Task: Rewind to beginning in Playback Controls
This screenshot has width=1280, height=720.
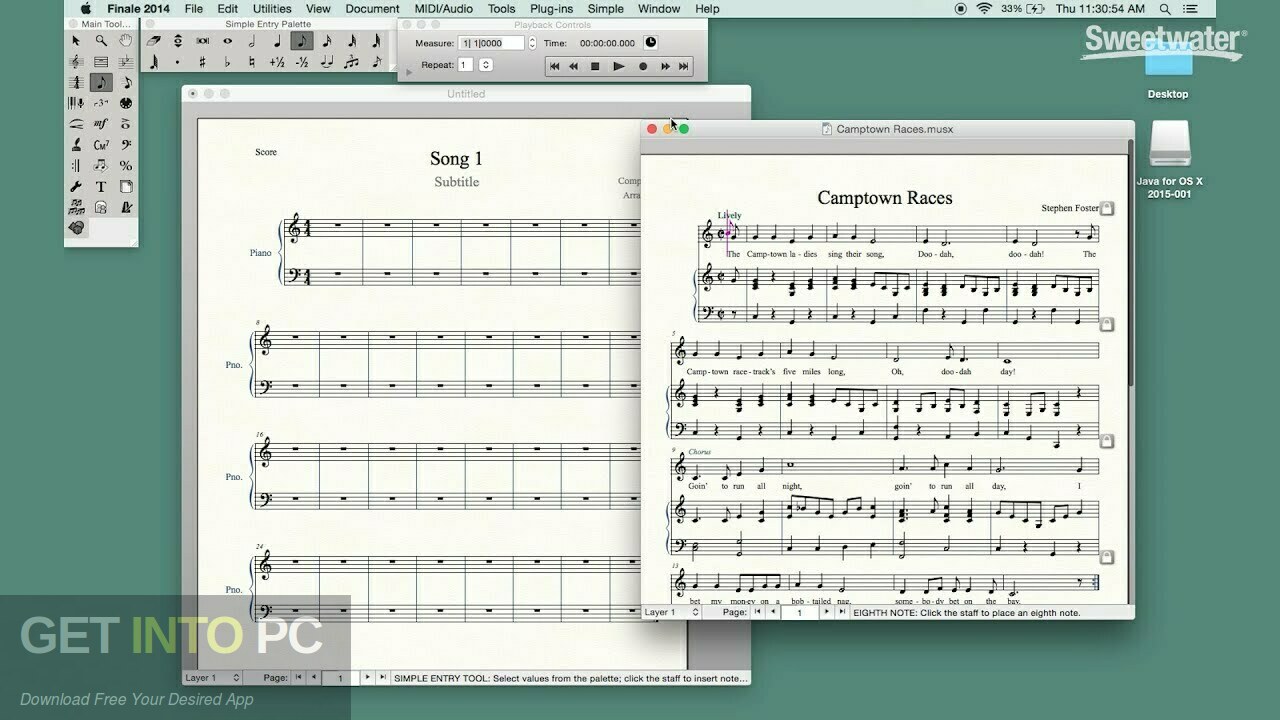Action: point(554,66)
